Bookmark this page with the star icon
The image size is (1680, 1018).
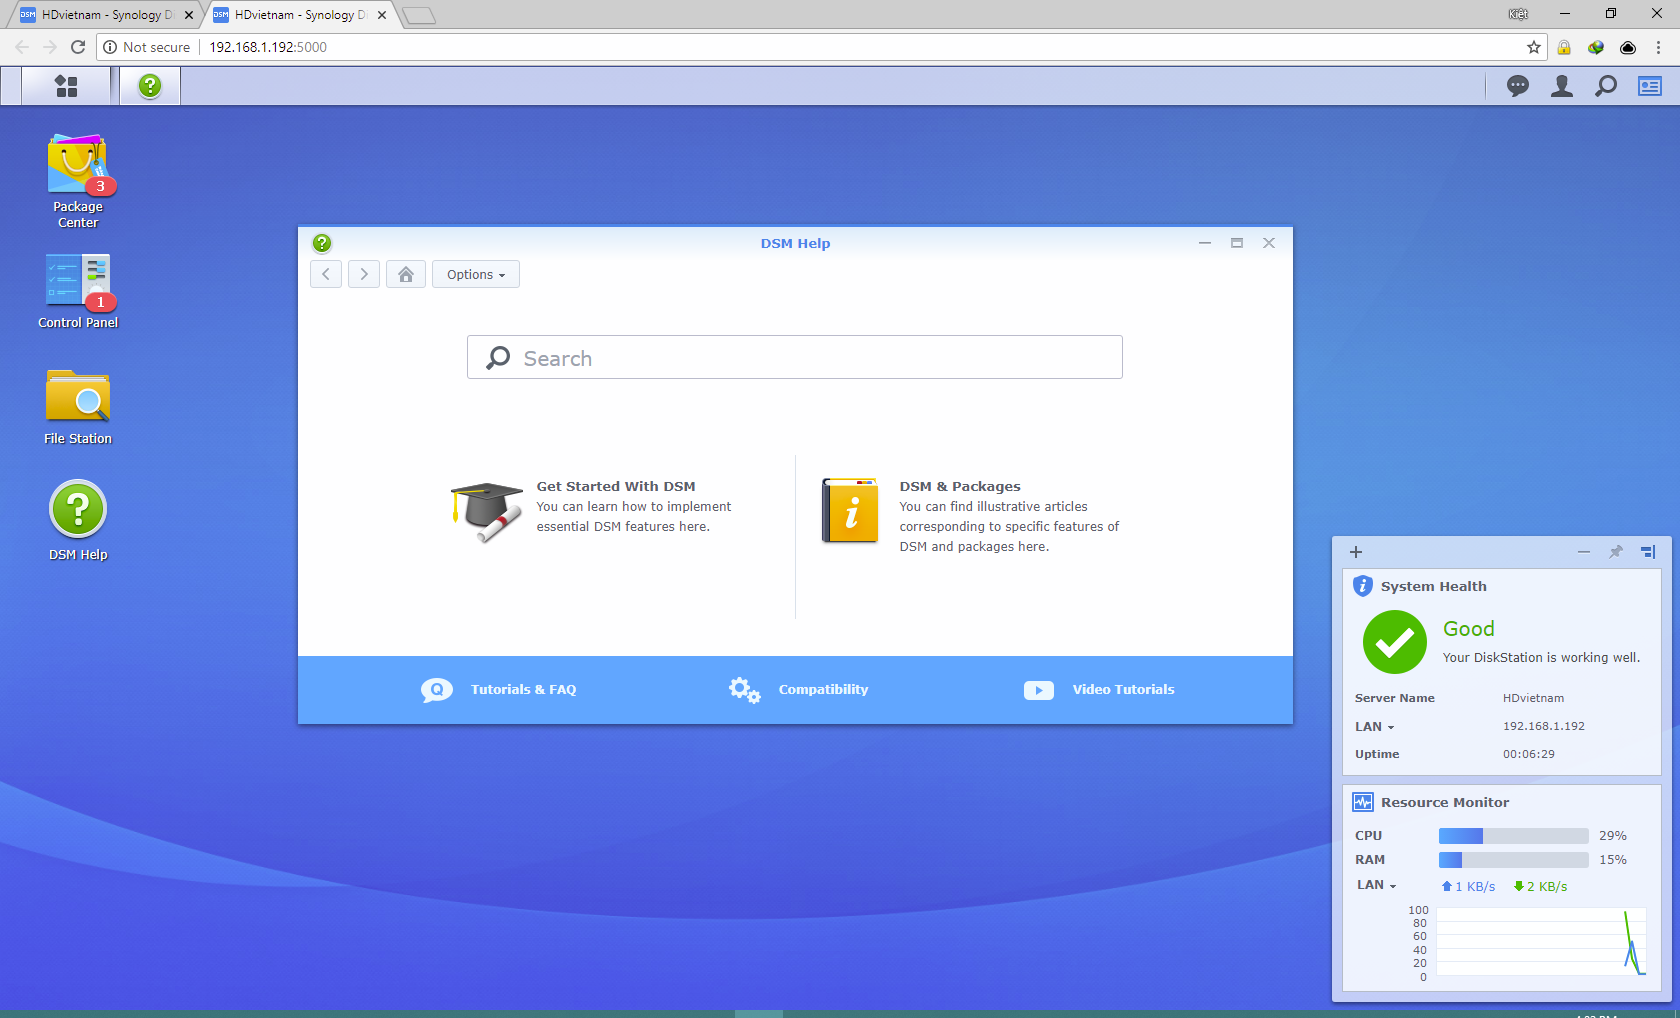1534,47
